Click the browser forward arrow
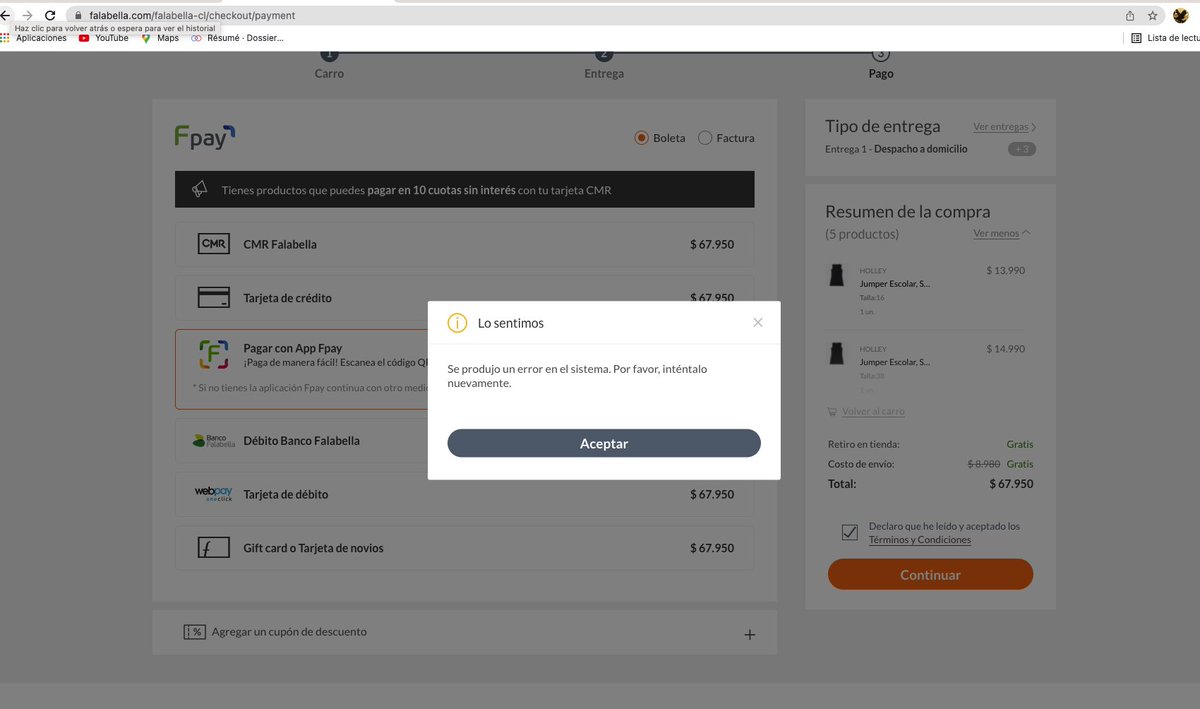Image resolution: width=1200 pixels, height=709 pixels. [x=27, y=16]
